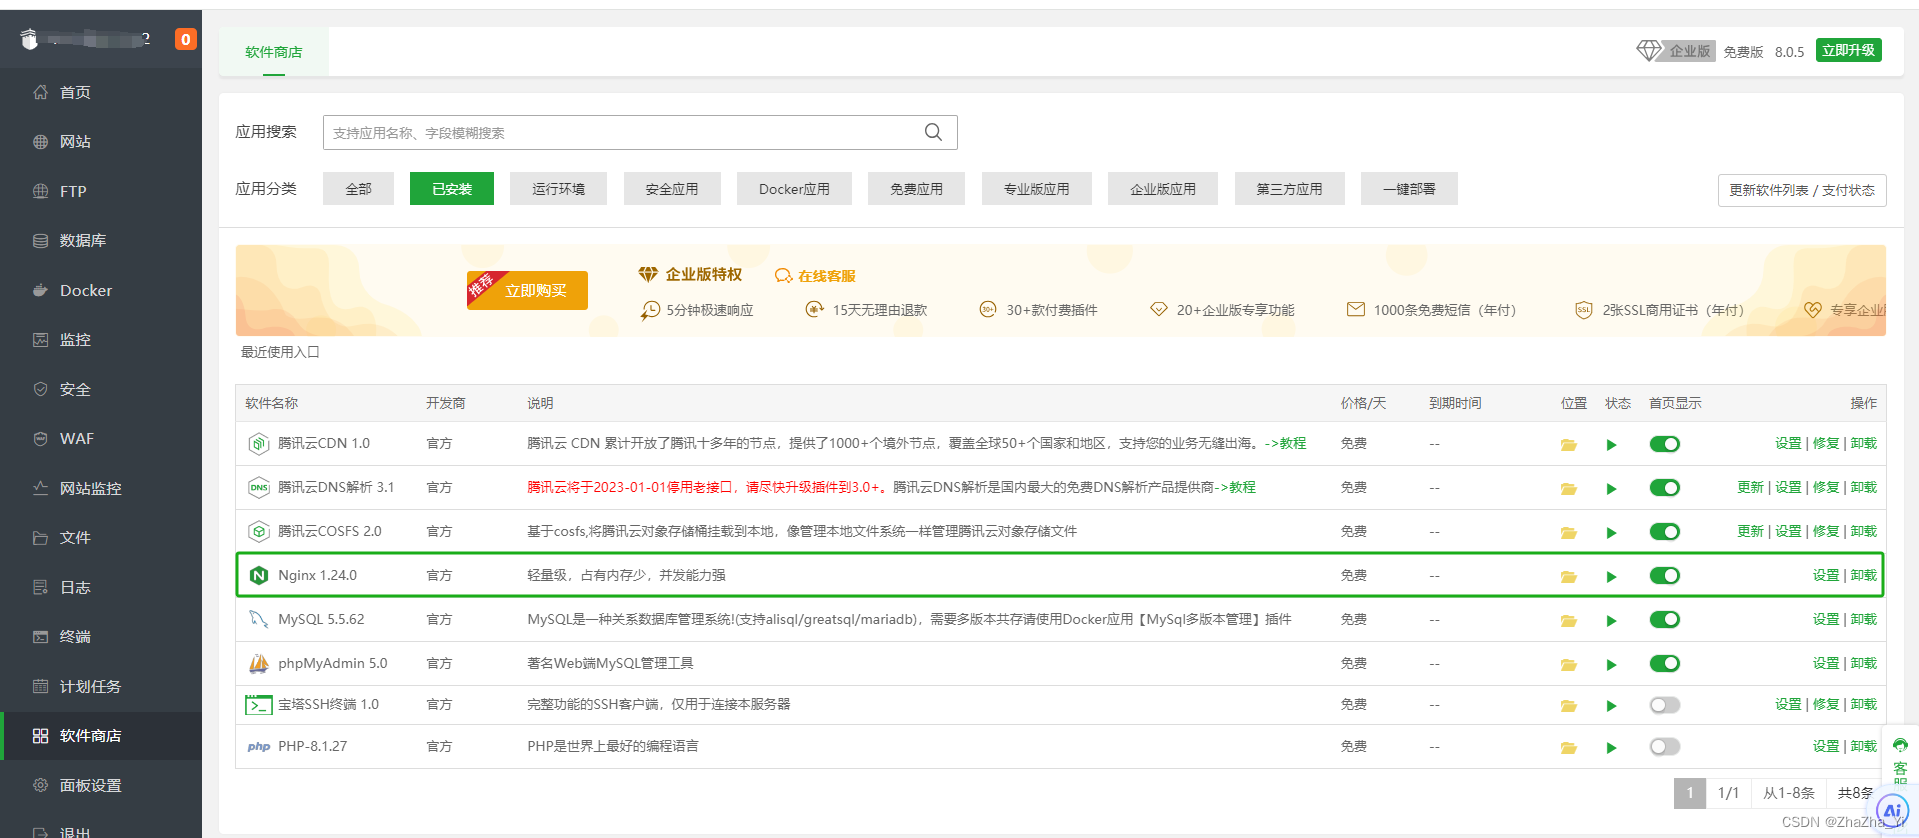Viewport: 1919px width, 838px height.
Task: Click page number 1 in pagination
Action: click(1690, 793)
